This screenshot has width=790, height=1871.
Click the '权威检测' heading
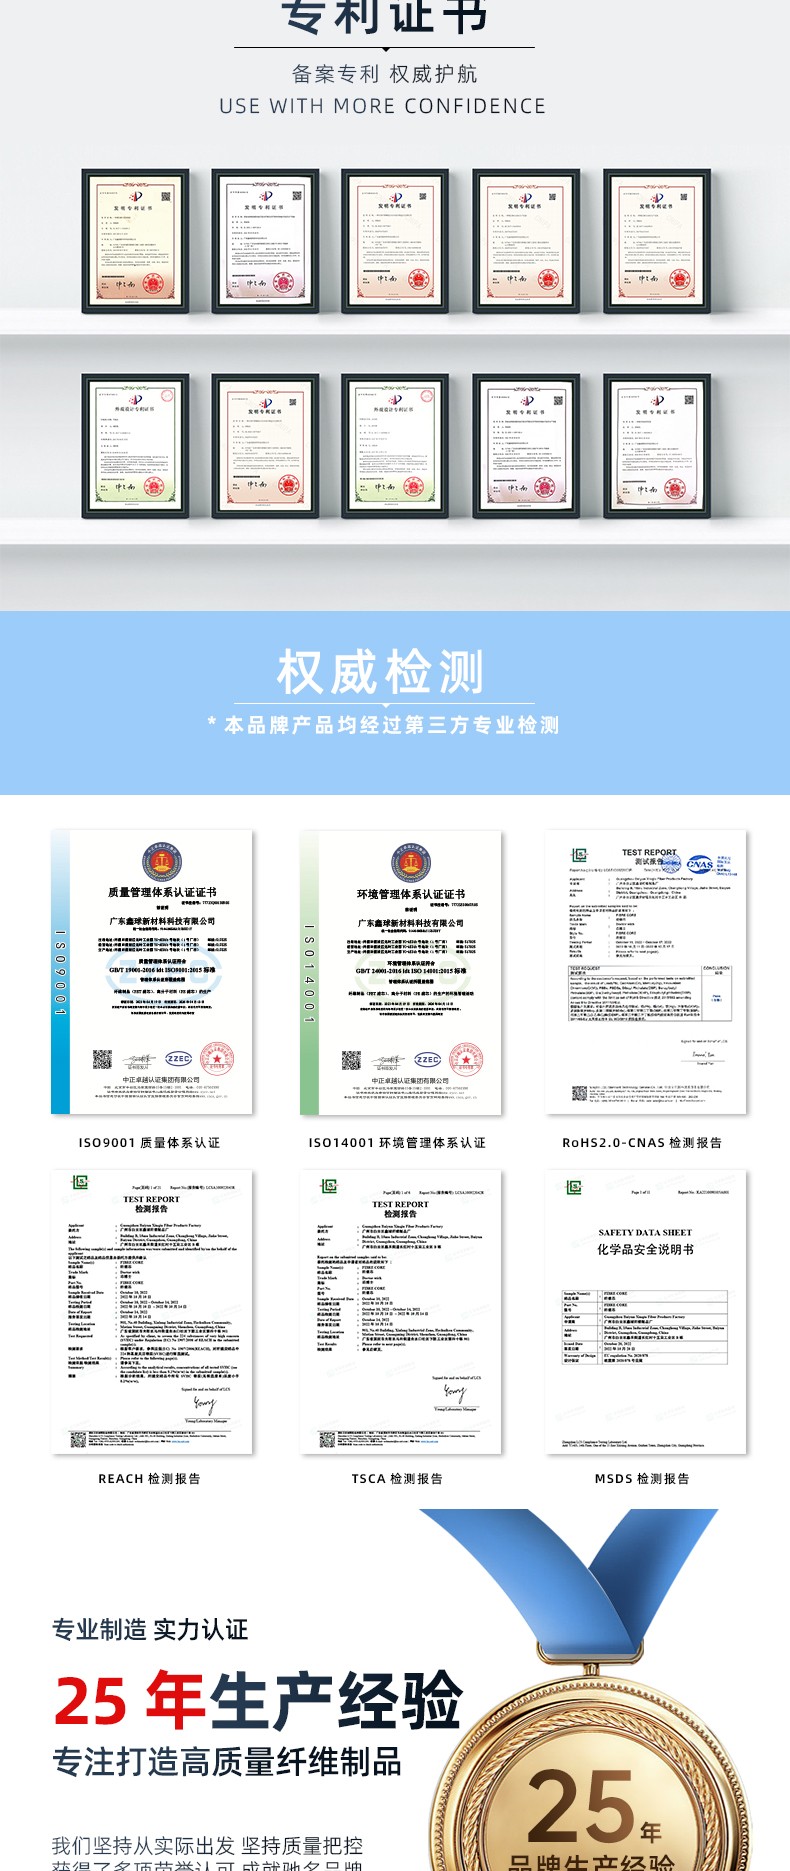381,672
